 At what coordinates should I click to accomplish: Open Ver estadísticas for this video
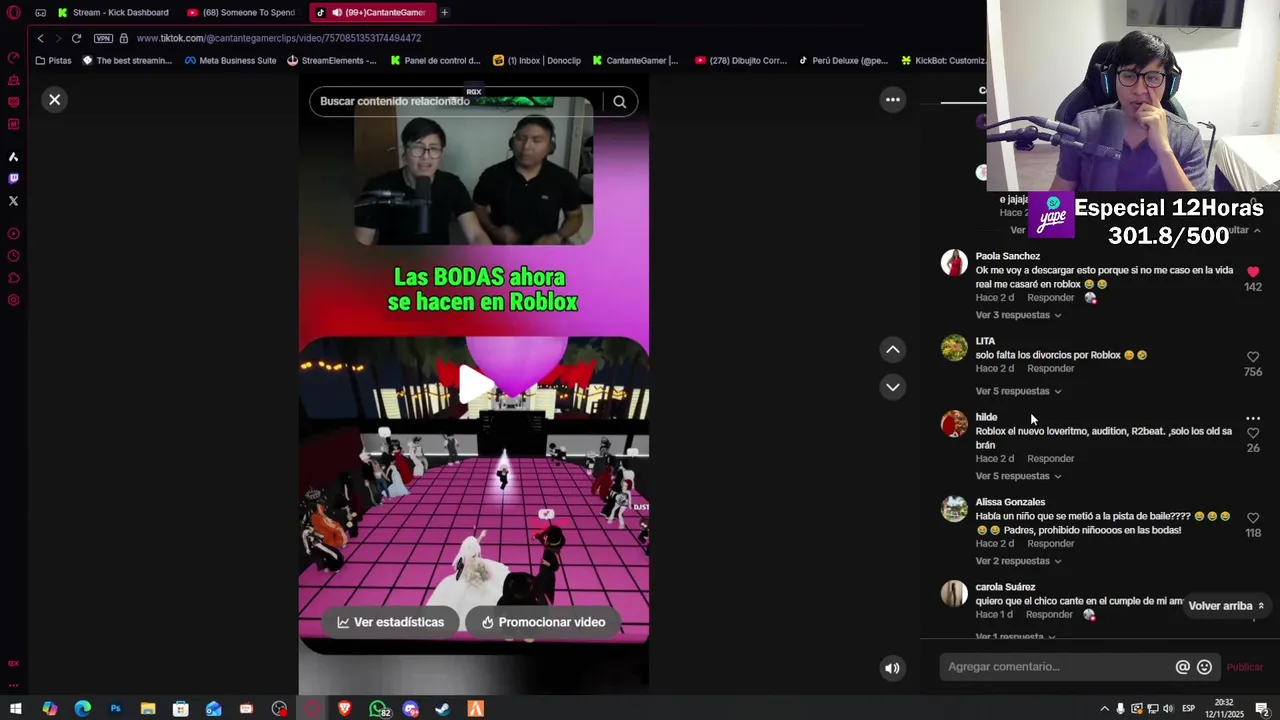390,622
